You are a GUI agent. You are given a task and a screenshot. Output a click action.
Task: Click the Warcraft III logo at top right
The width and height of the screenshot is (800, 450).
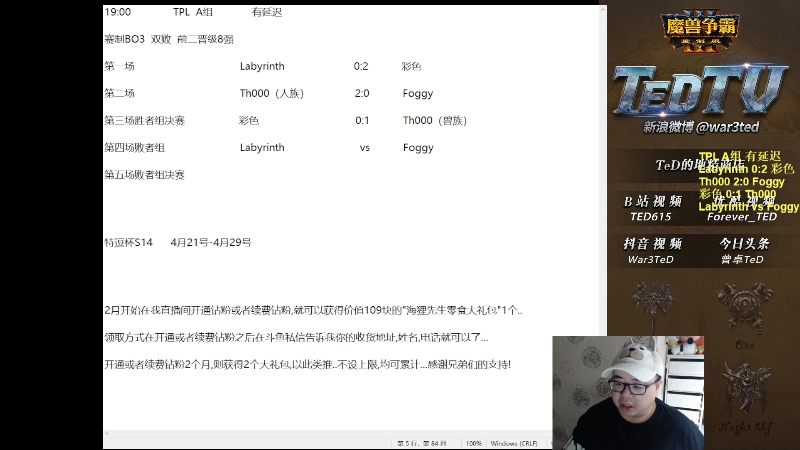pos(700,31)
